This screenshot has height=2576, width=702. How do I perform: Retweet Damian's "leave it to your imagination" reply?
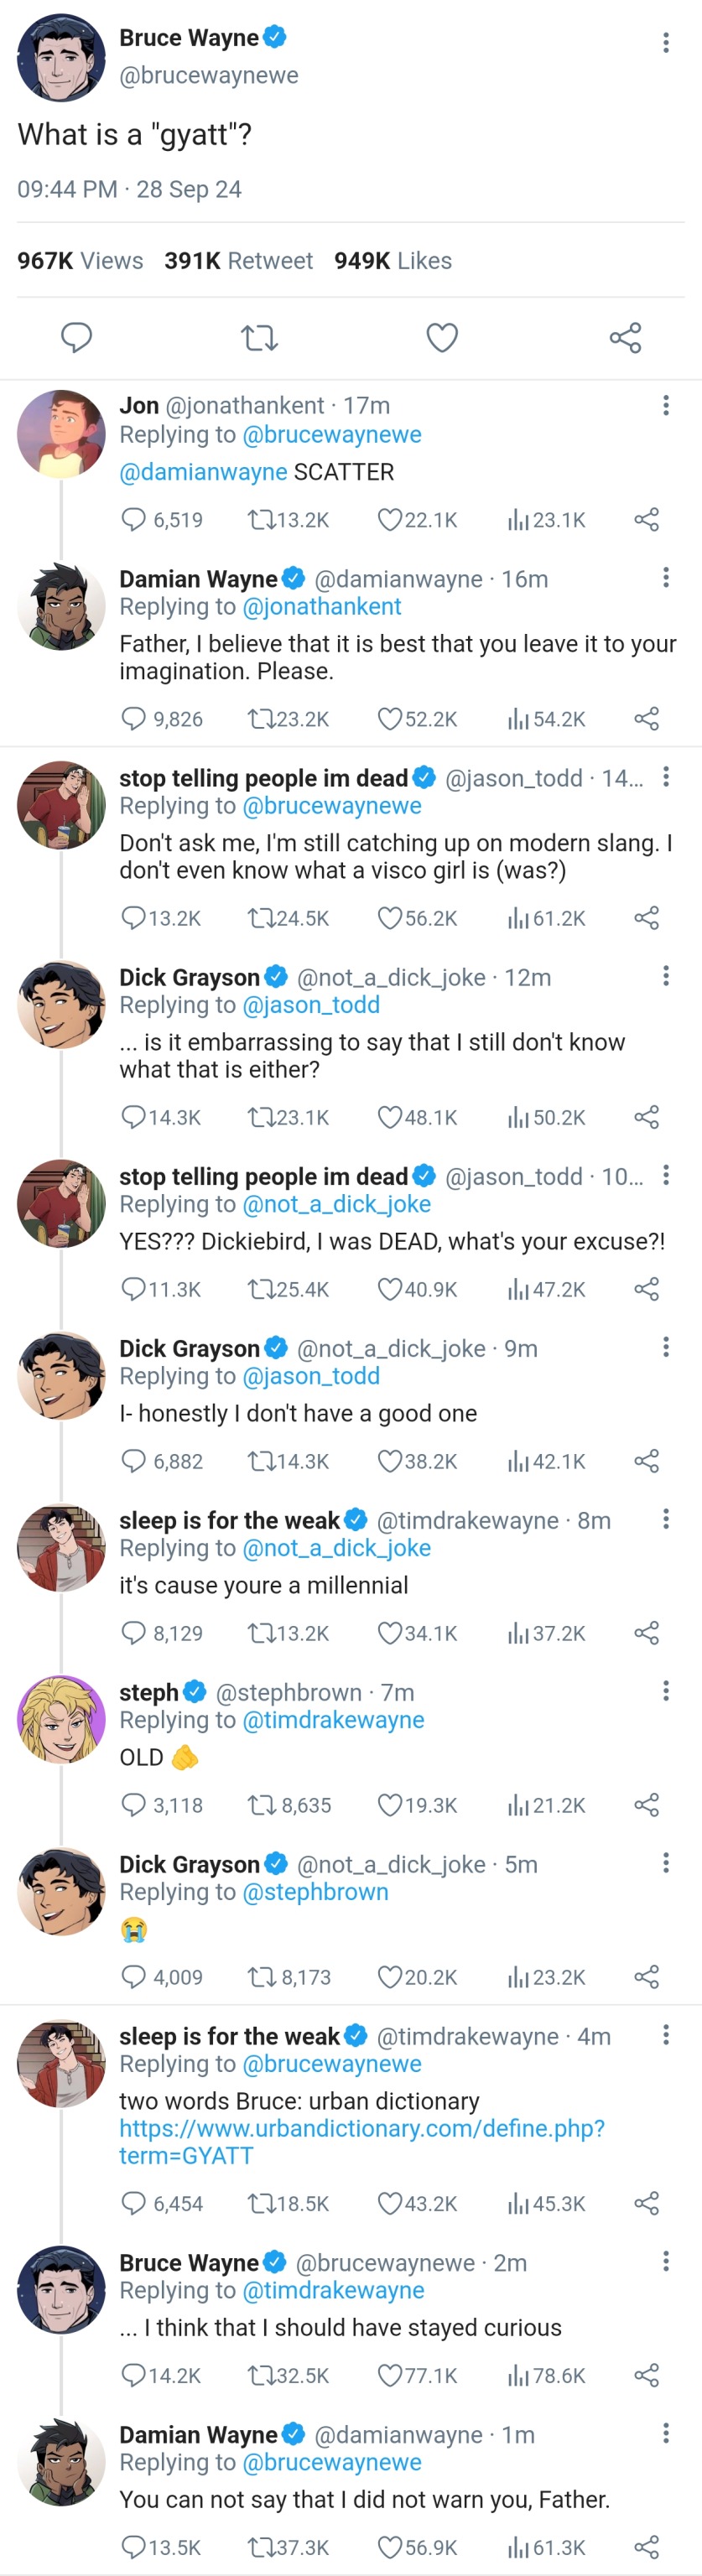coord(262,719)
